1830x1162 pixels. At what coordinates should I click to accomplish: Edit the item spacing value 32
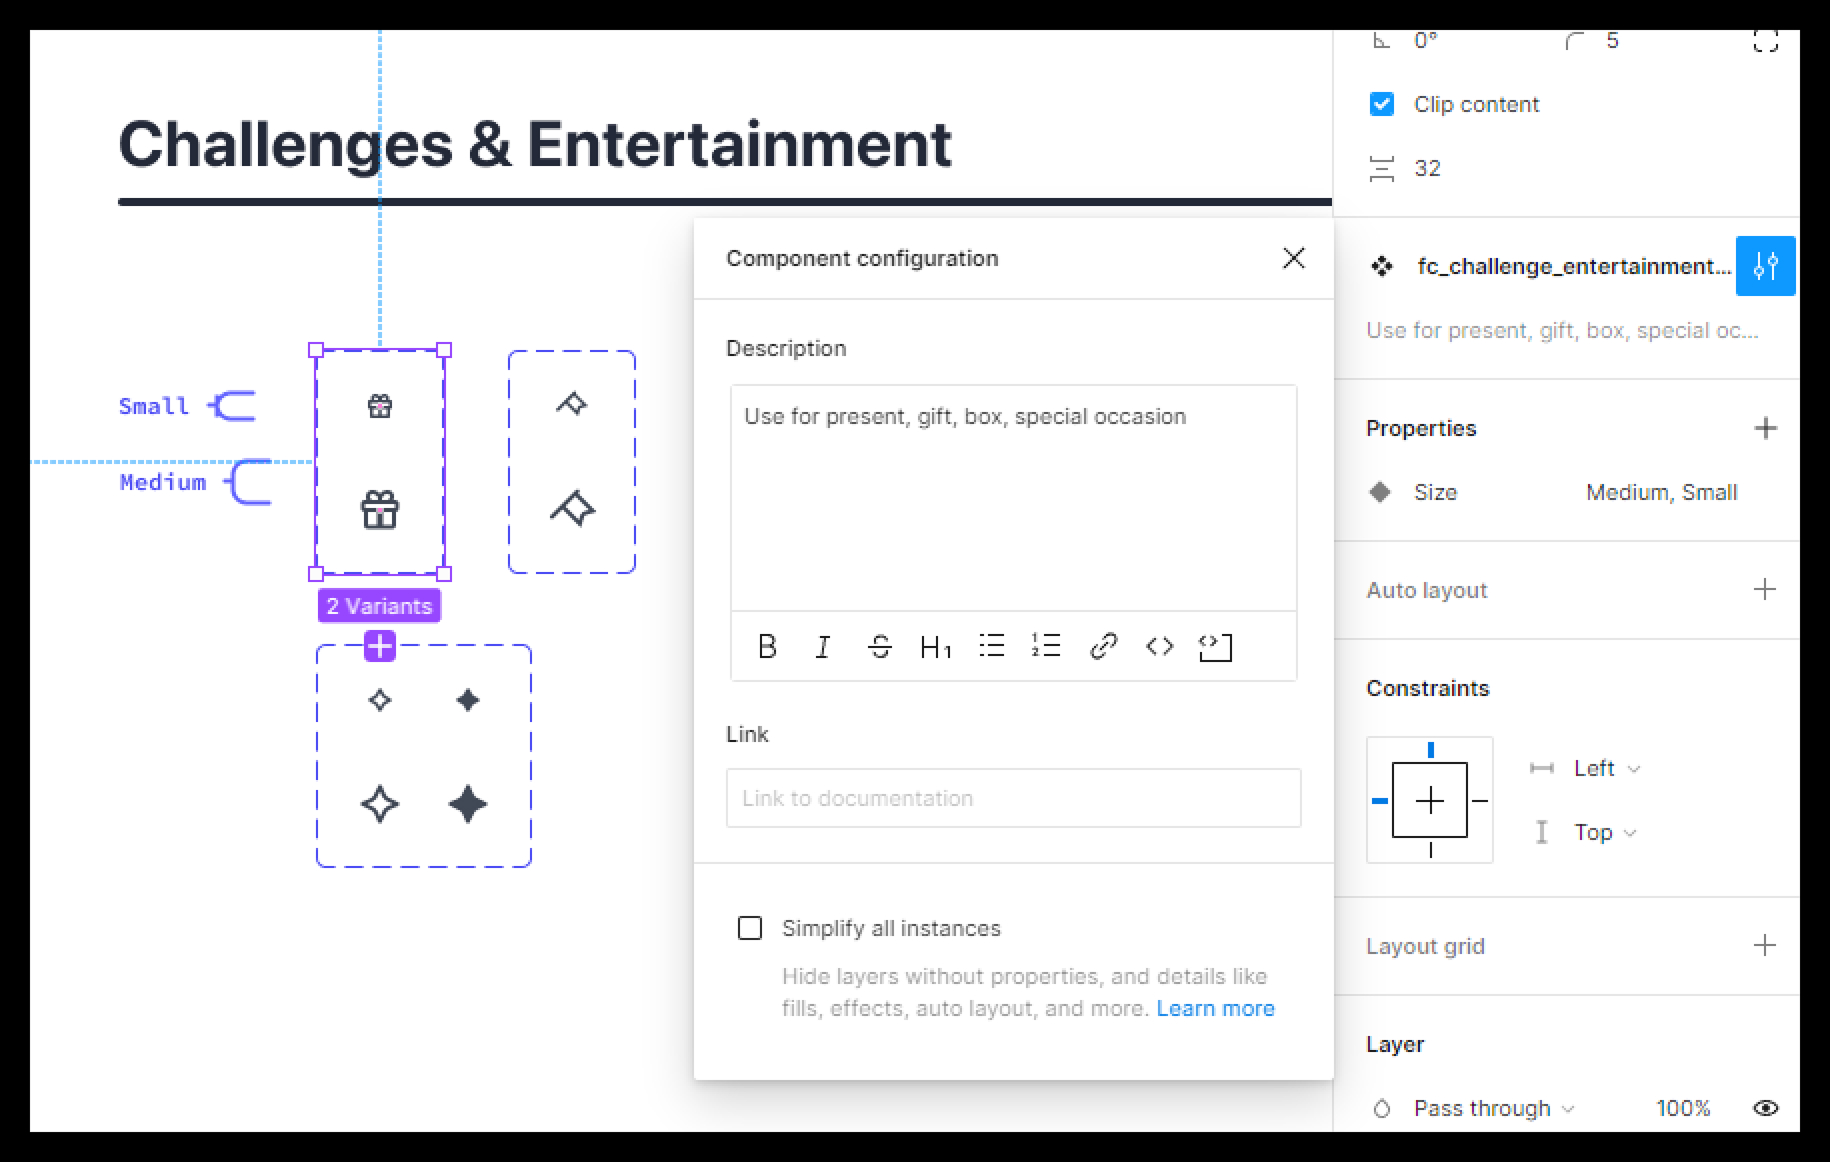(1427, 168)
